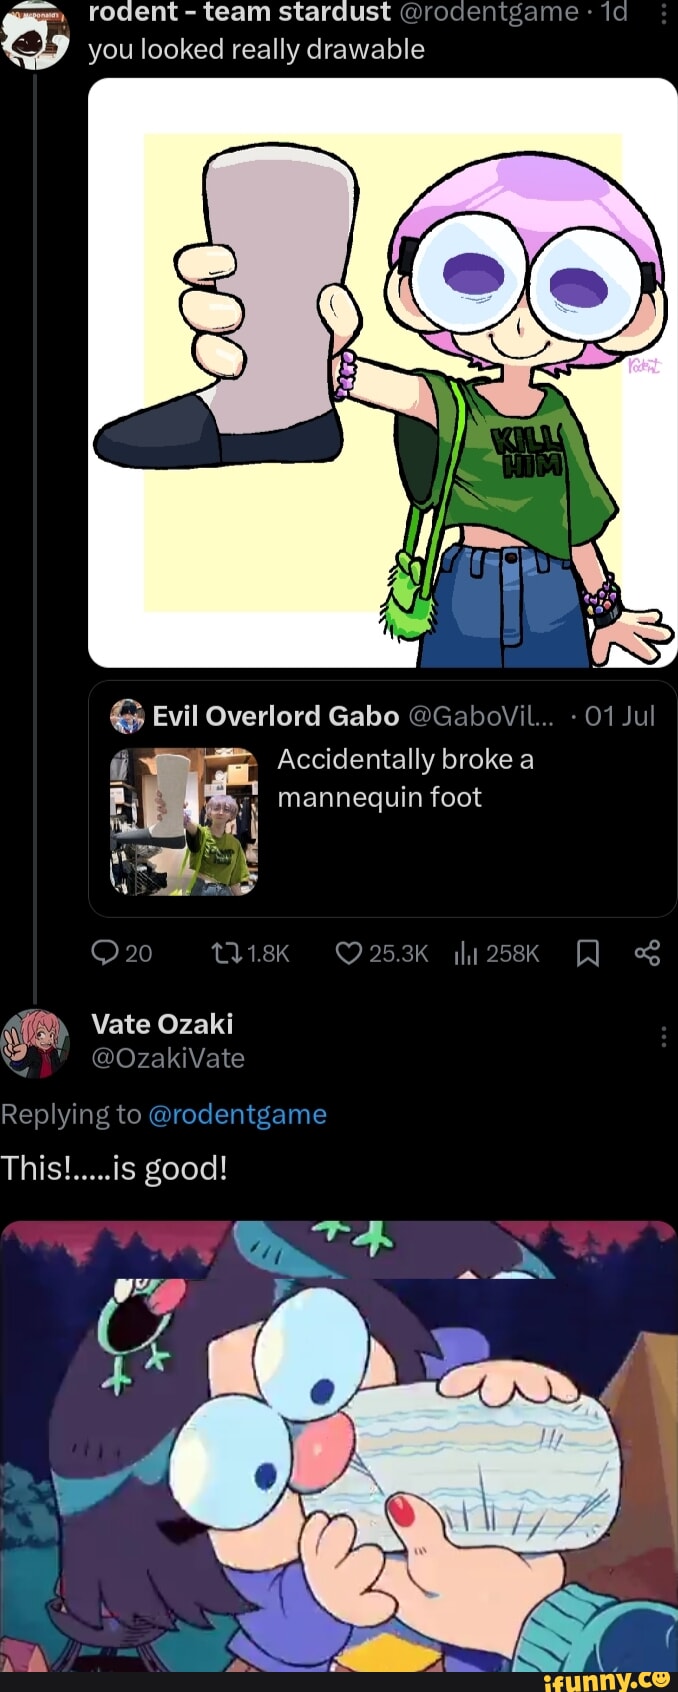Open rodent team stardust profile avatar
Viewport: 678px width, 1692px height.
tap(35, 35)
